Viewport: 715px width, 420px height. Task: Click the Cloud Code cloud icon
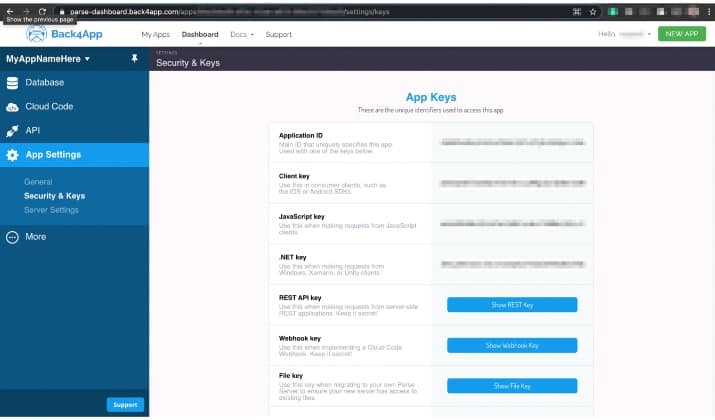pyautogui.click(x=12, y=107)
